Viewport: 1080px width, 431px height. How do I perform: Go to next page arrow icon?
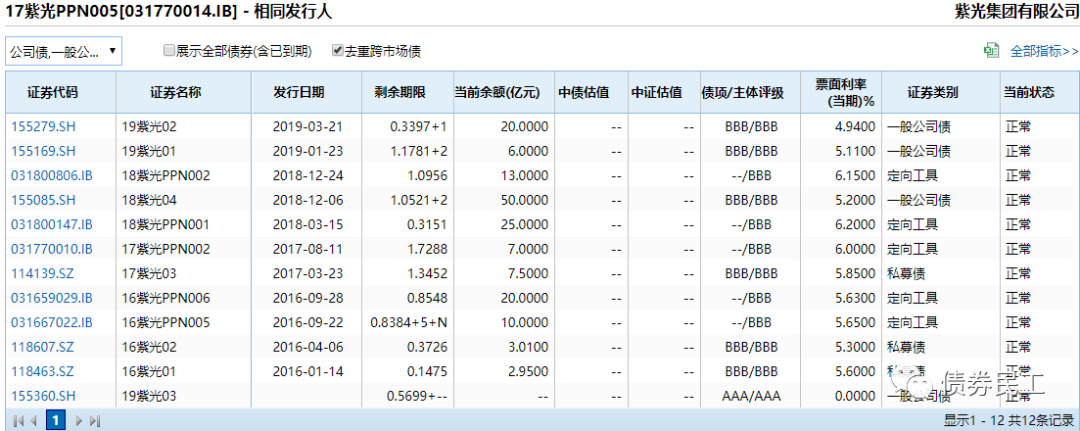tap(79, 419)
